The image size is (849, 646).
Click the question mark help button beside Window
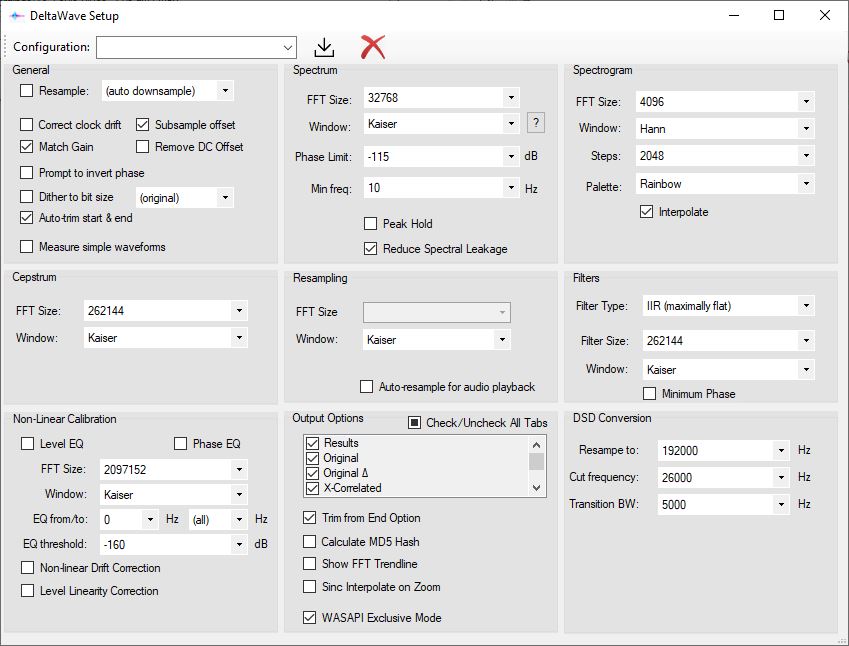click(535, 123)
